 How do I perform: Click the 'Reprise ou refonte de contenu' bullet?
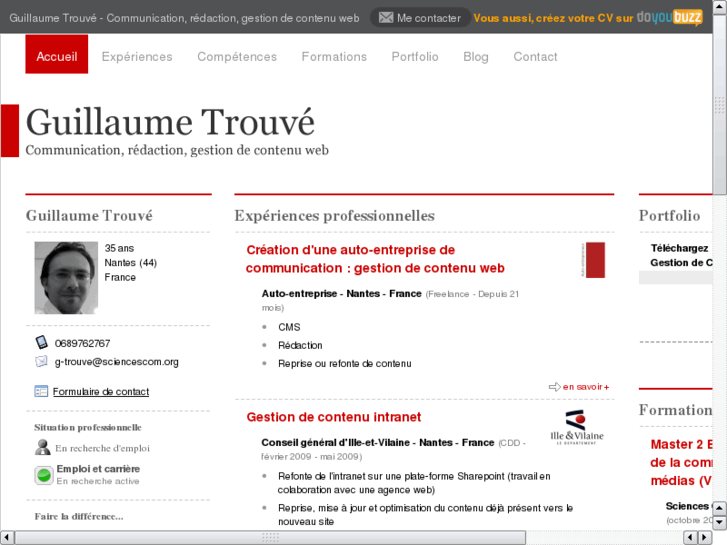point(344,363)
